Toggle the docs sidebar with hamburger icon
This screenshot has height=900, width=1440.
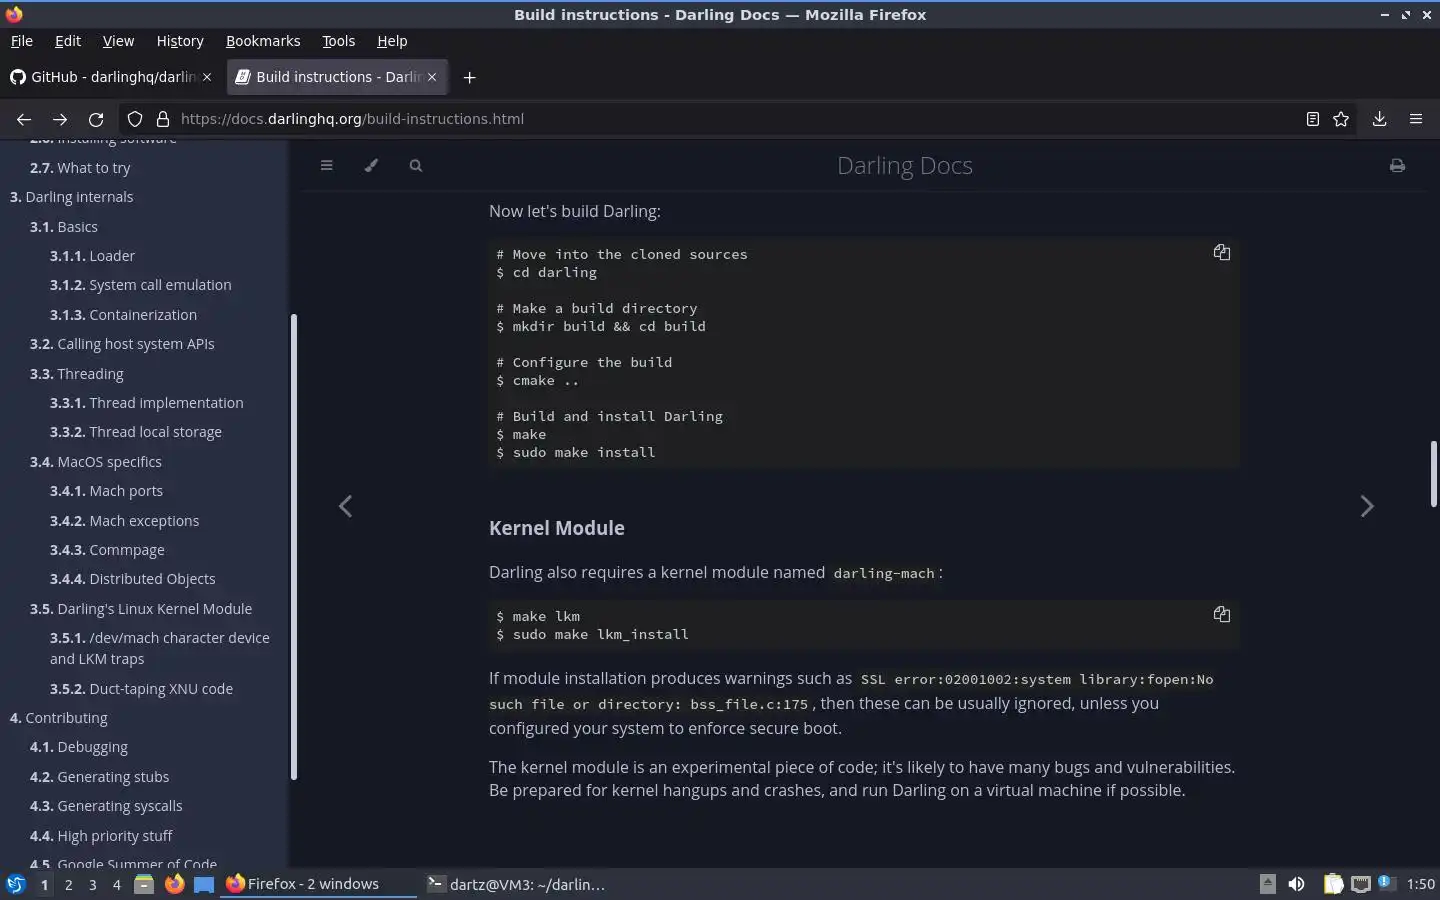point(326,166)
